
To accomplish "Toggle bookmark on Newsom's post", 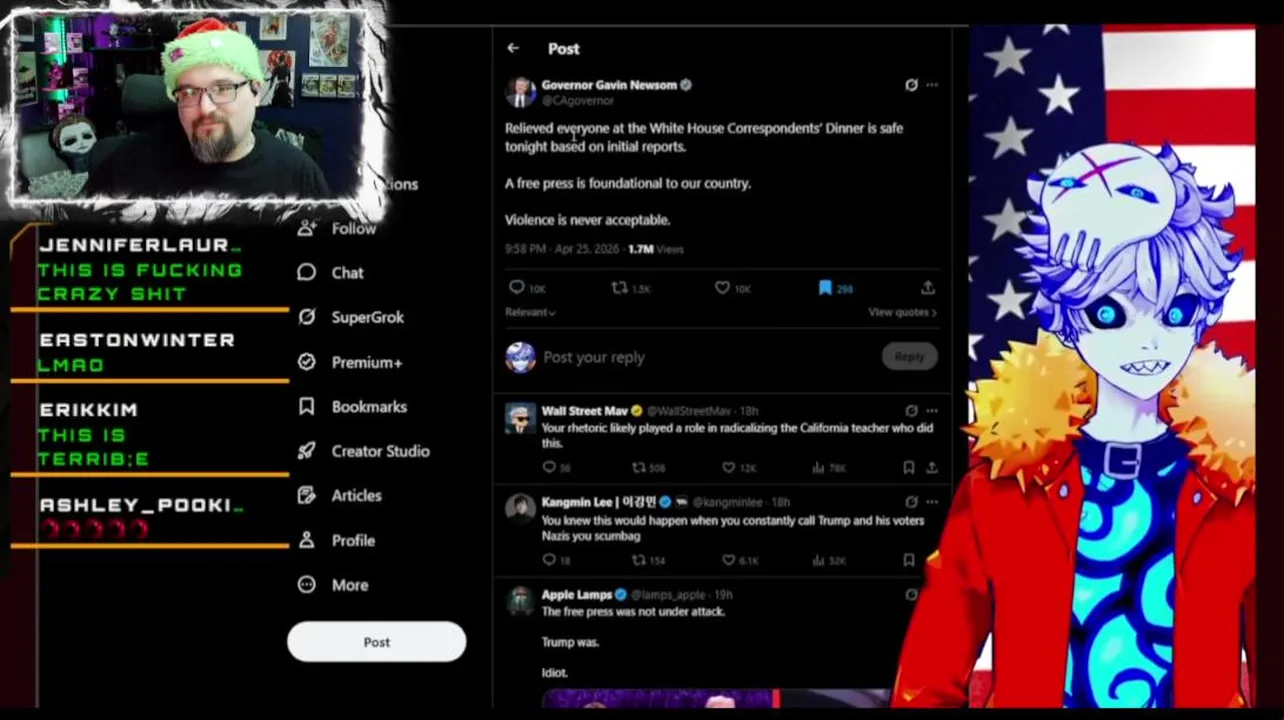I will click(x=825, y=288).
